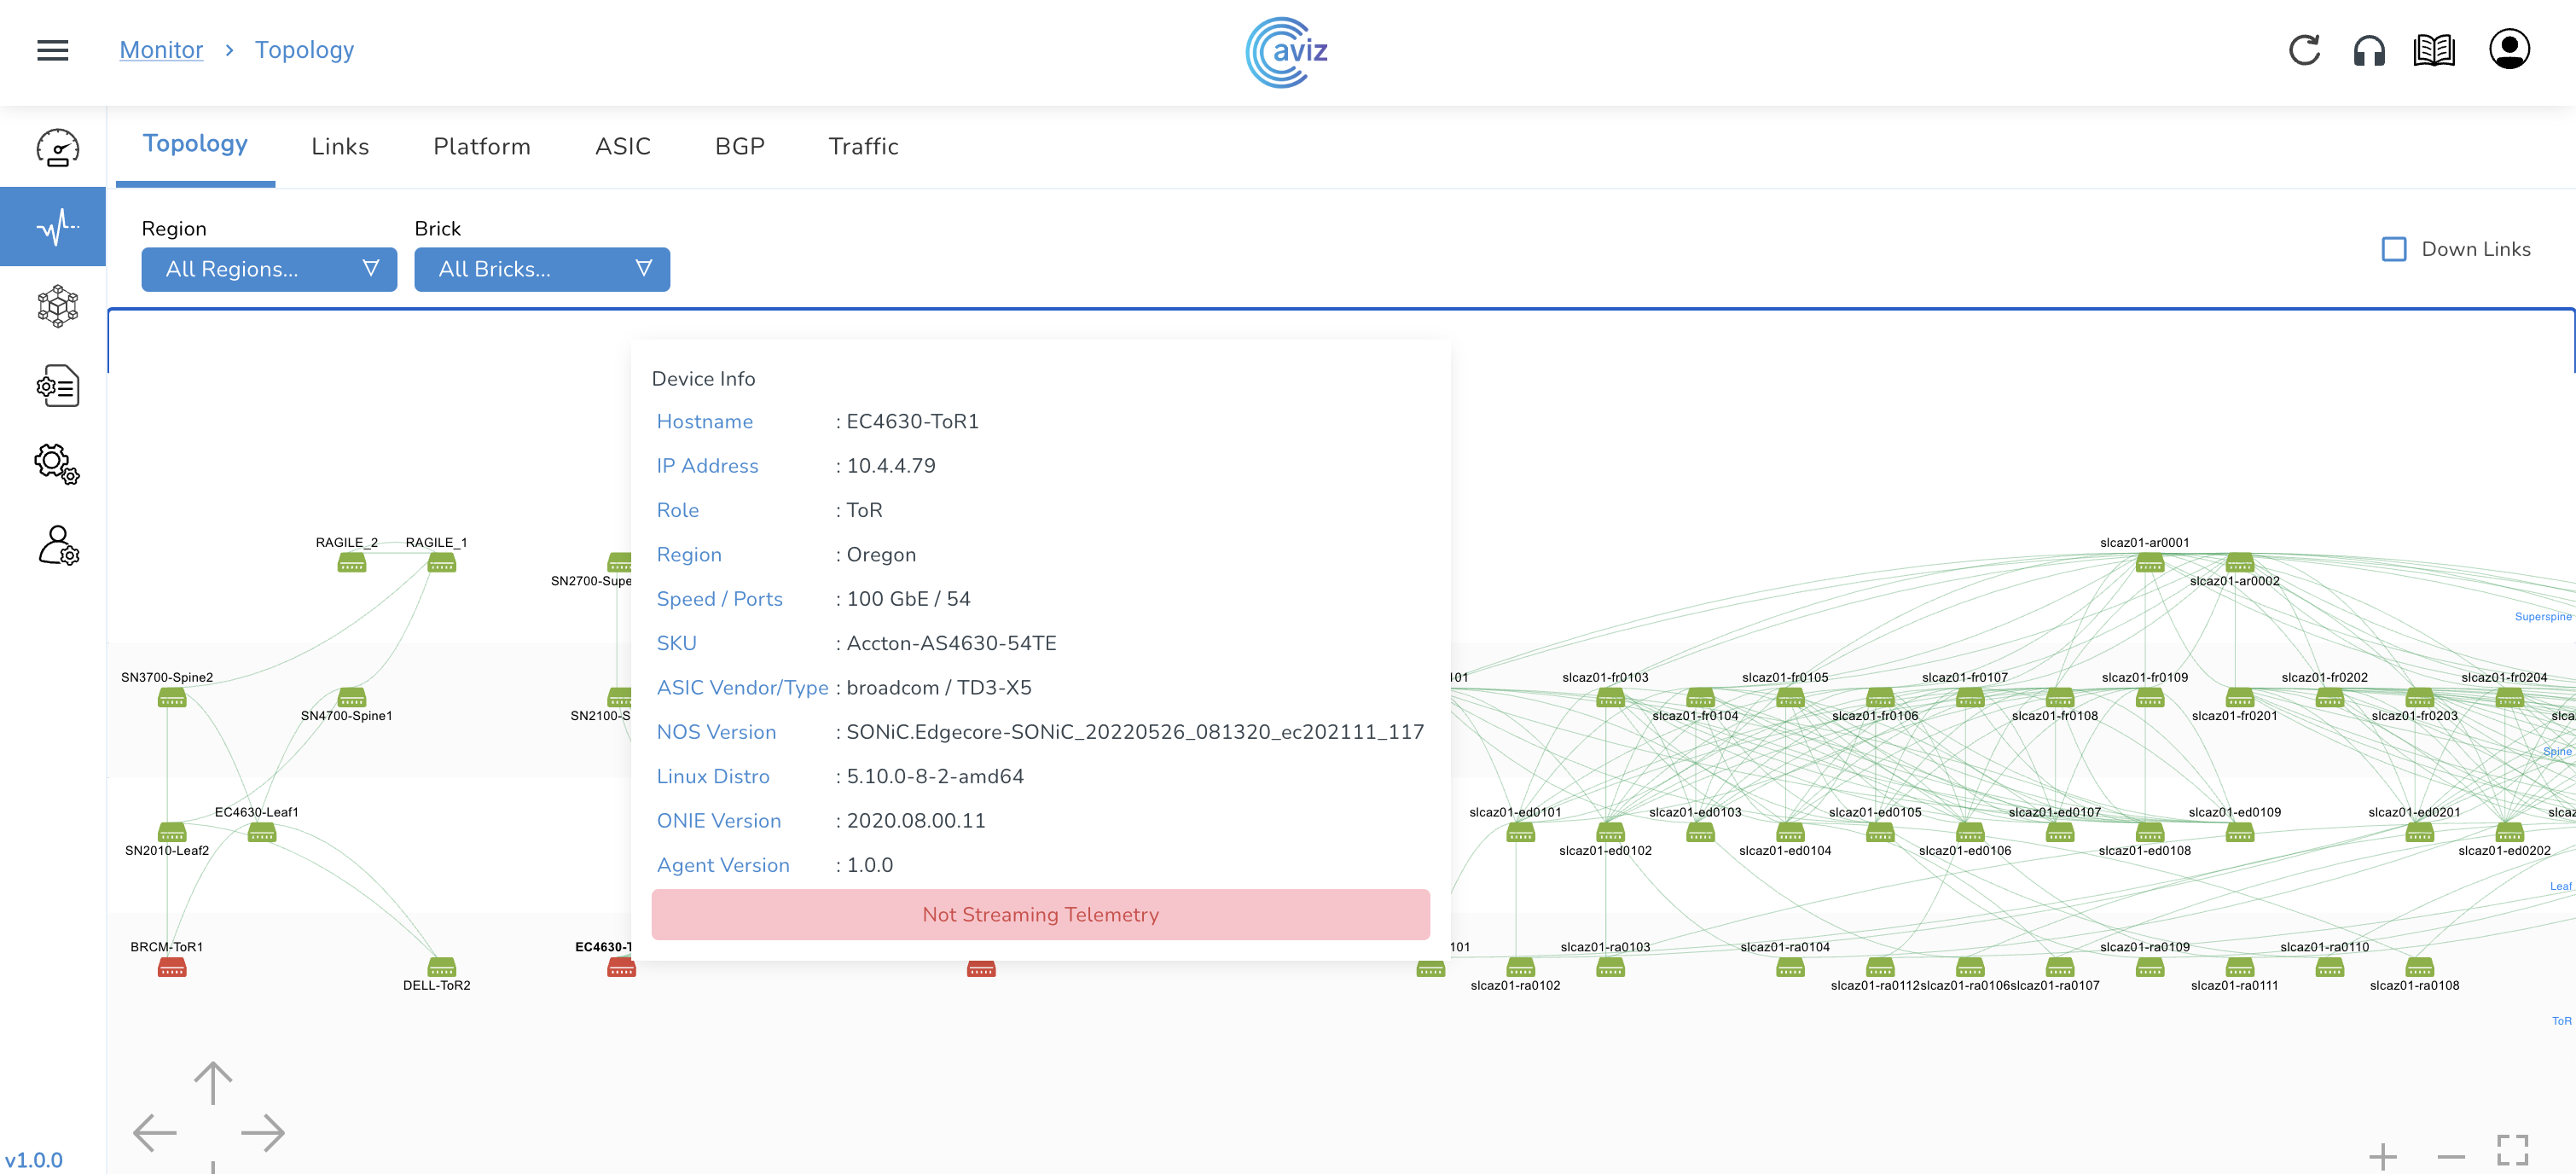
Task: Follow the Monitor breadcrumb link
Action: [161, 50]
